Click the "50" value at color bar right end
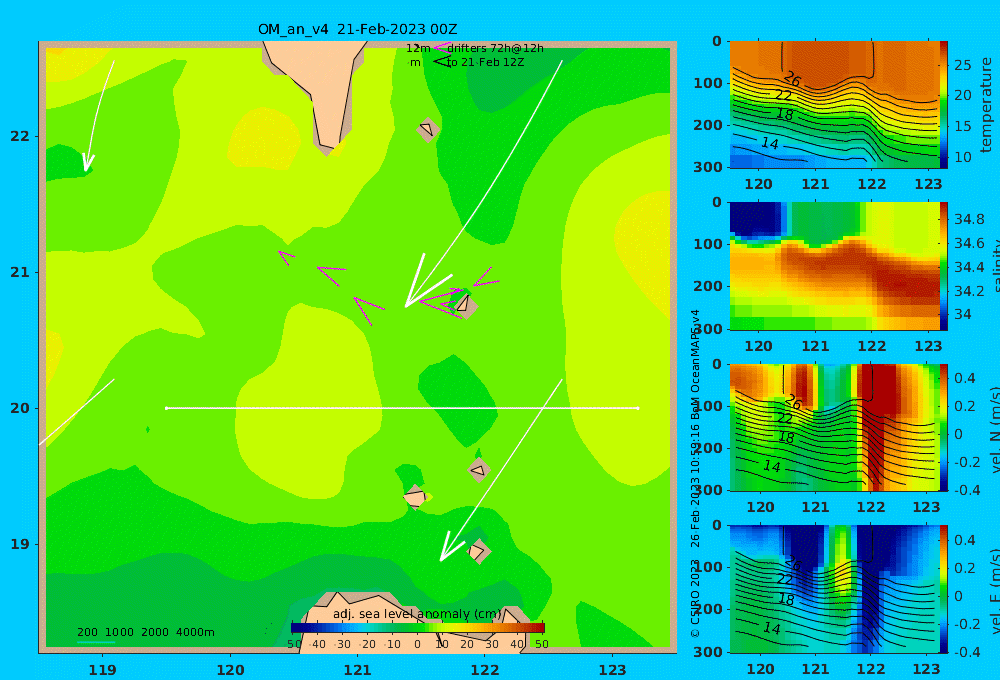This screenshot has width=1000, height=680. pos(541,644)
